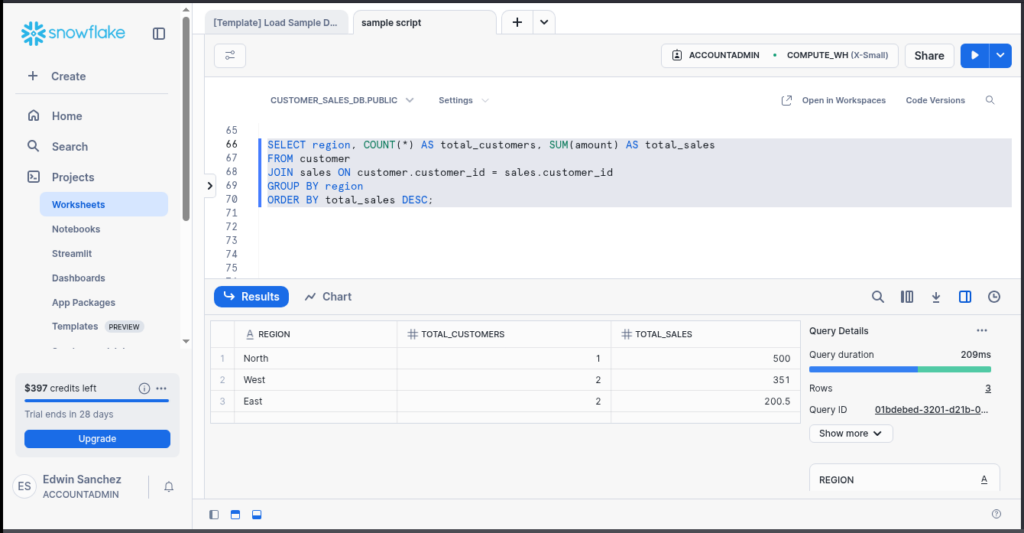Screen dimensions: 1024x533
Task: Open the help question icon
Action: (996, 514)
